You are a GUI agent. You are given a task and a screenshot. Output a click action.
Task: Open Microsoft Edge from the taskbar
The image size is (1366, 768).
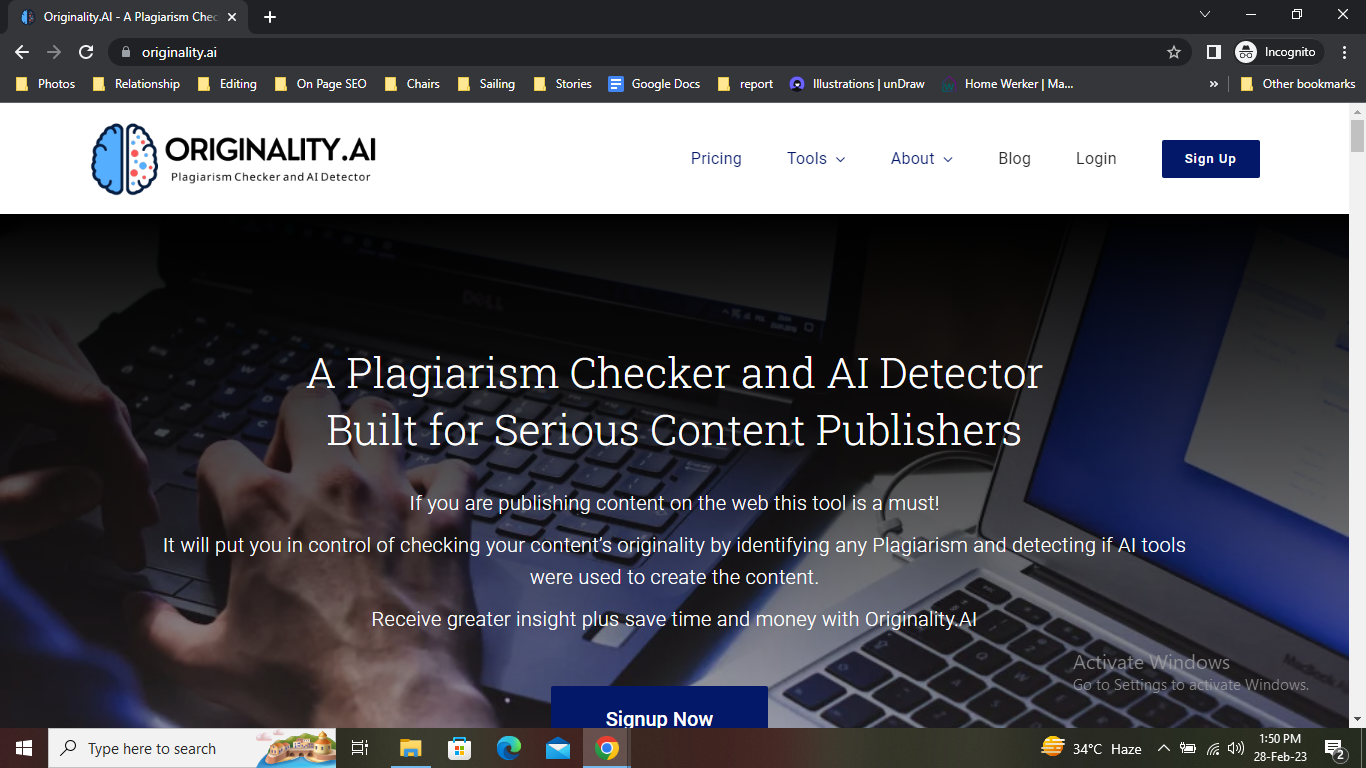509,748
